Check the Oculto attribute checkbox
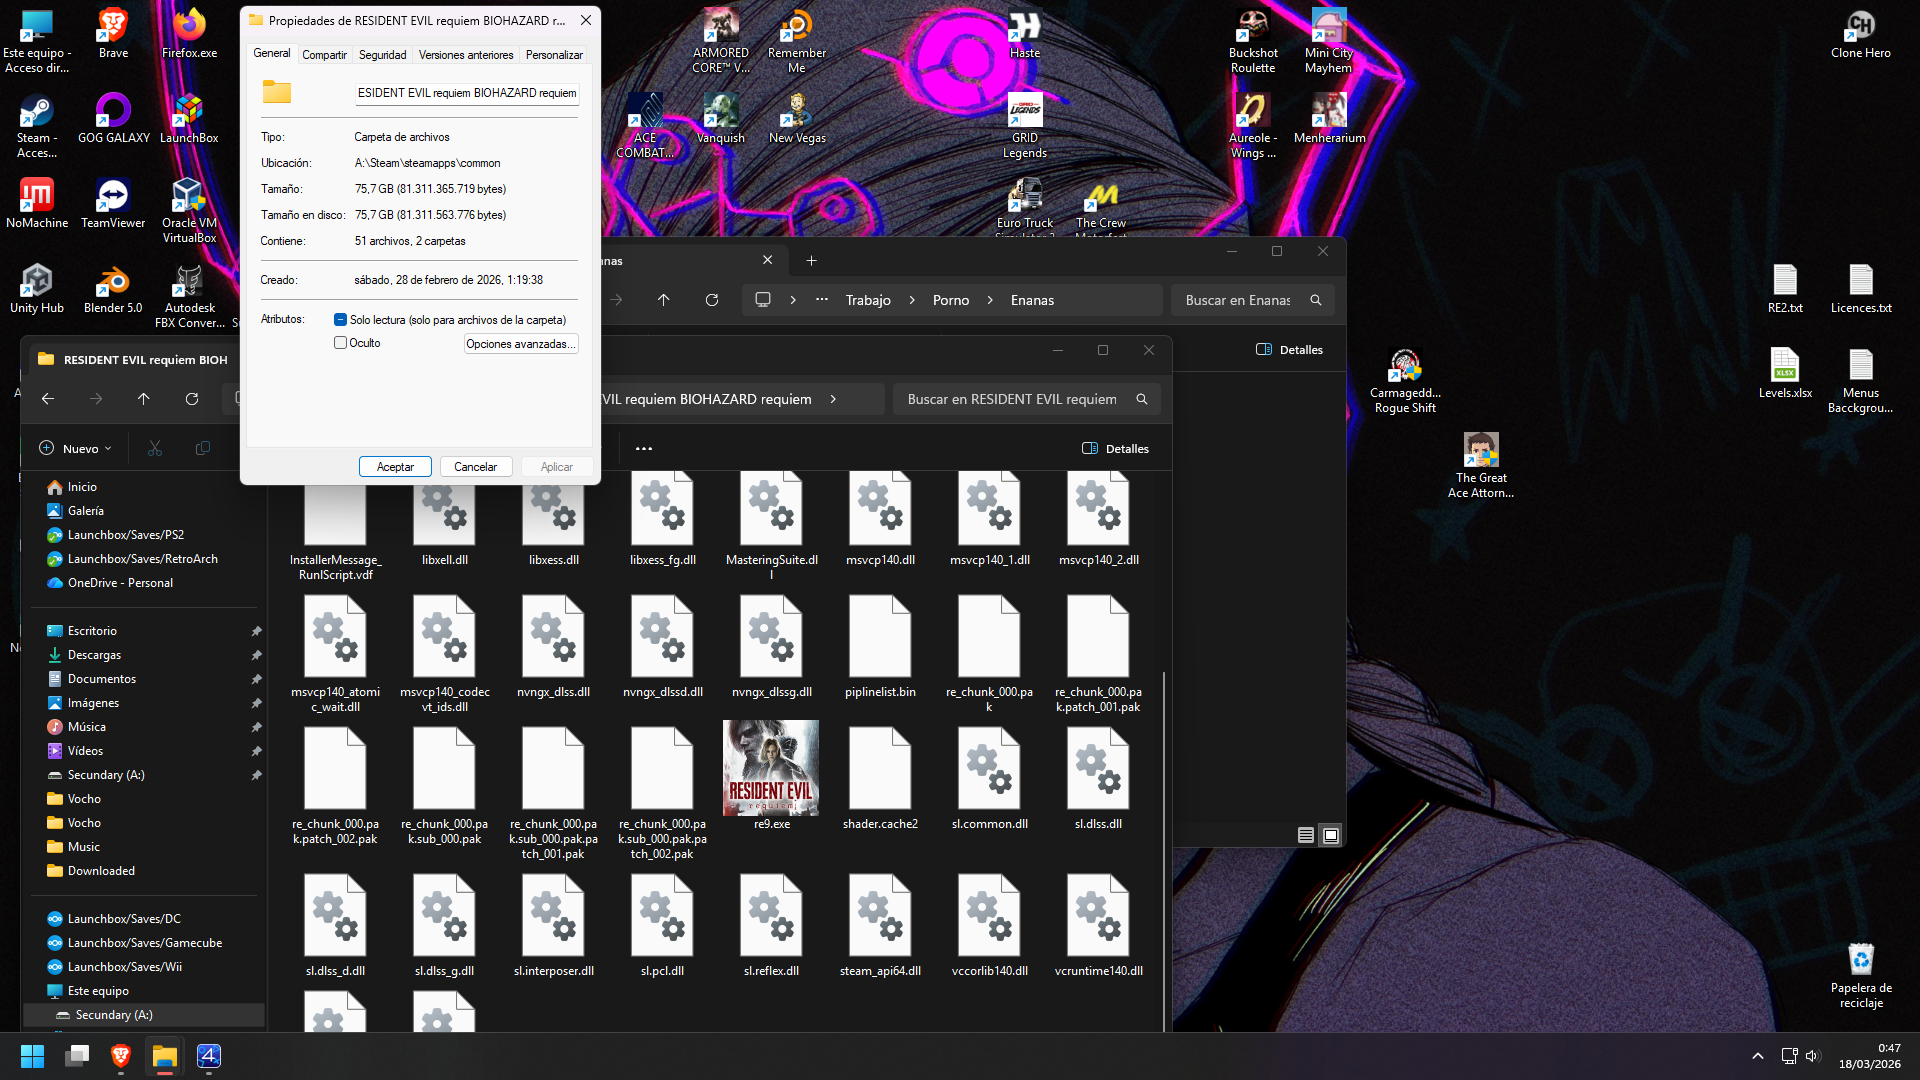This screenshot has width=1920, height=1080. pyautogui.click(x=341, y=343)
